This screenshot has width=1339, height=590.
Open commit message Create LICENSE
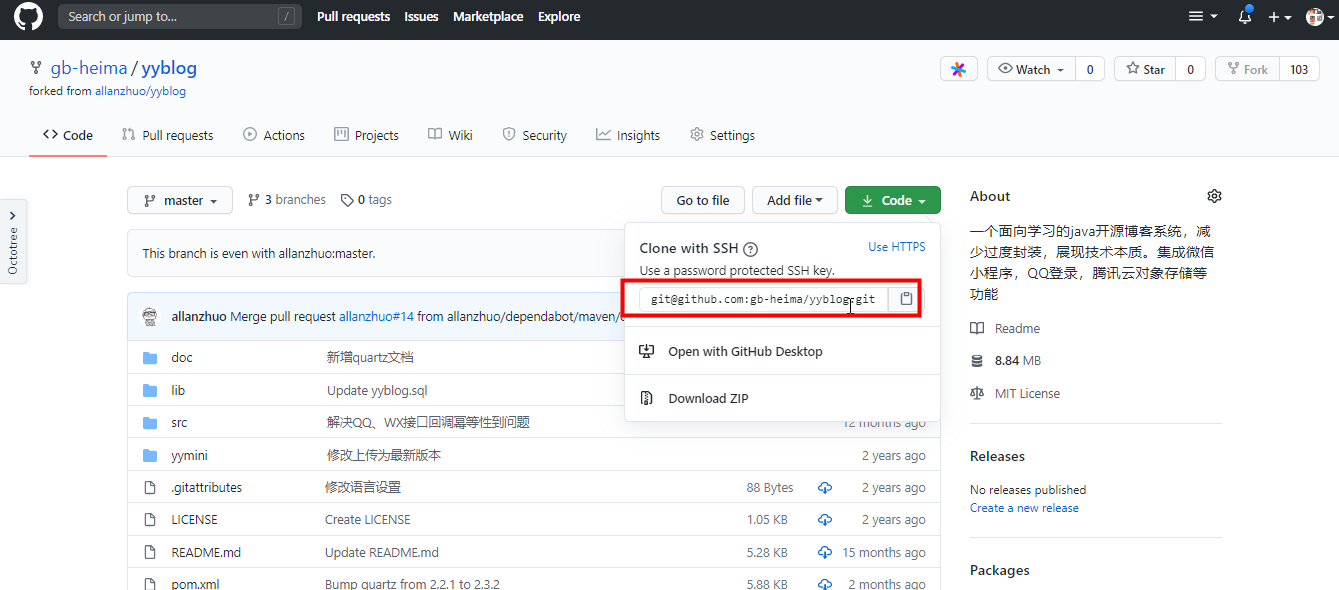(368, 520)
